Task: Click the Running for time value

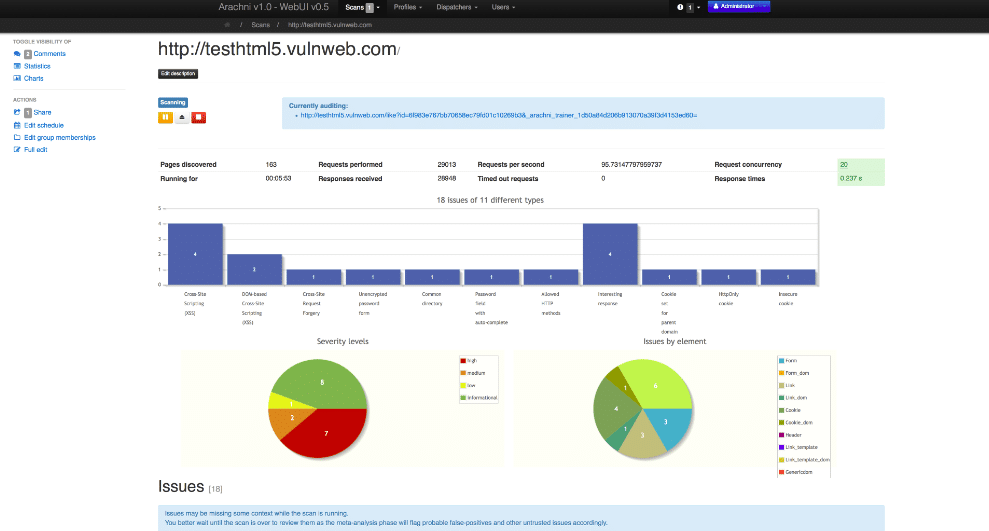Action: (x=278, y=178)
